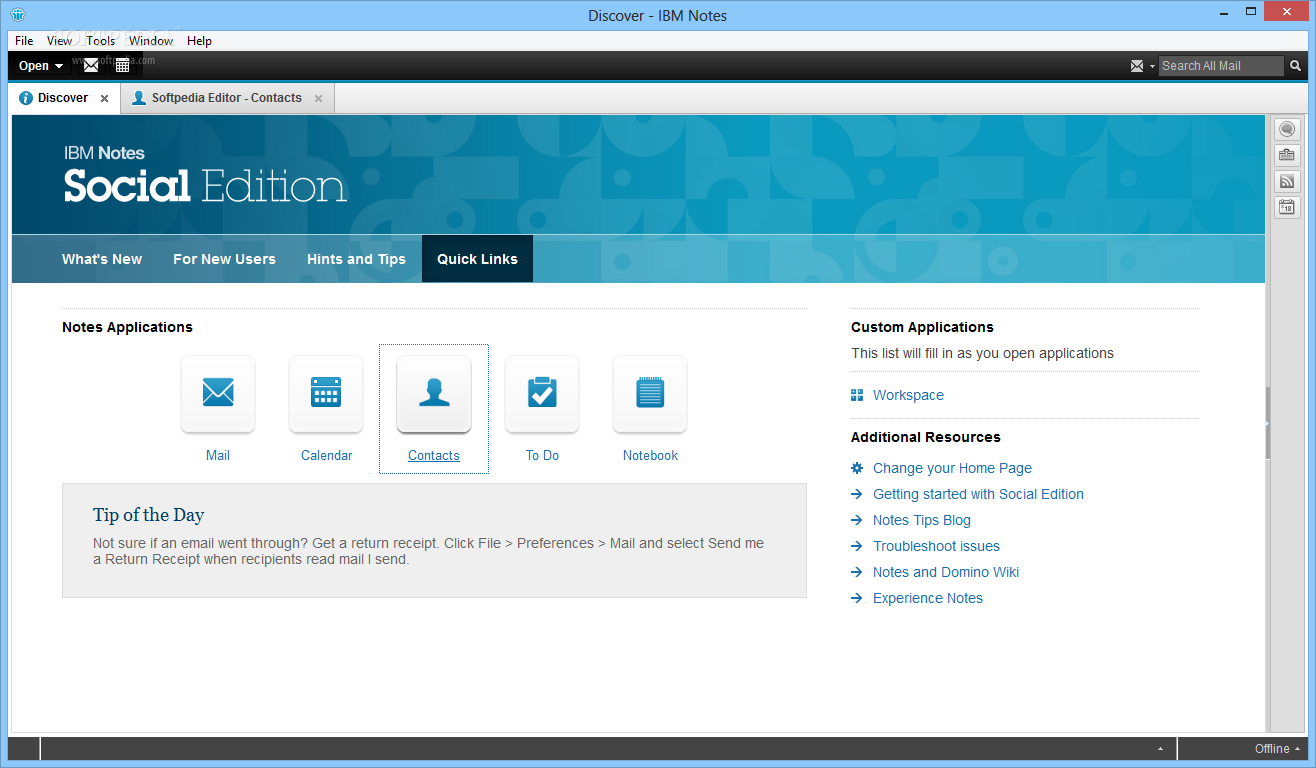Expand the status bar message arrow

pyautogui.click(x=1161, y=749)
